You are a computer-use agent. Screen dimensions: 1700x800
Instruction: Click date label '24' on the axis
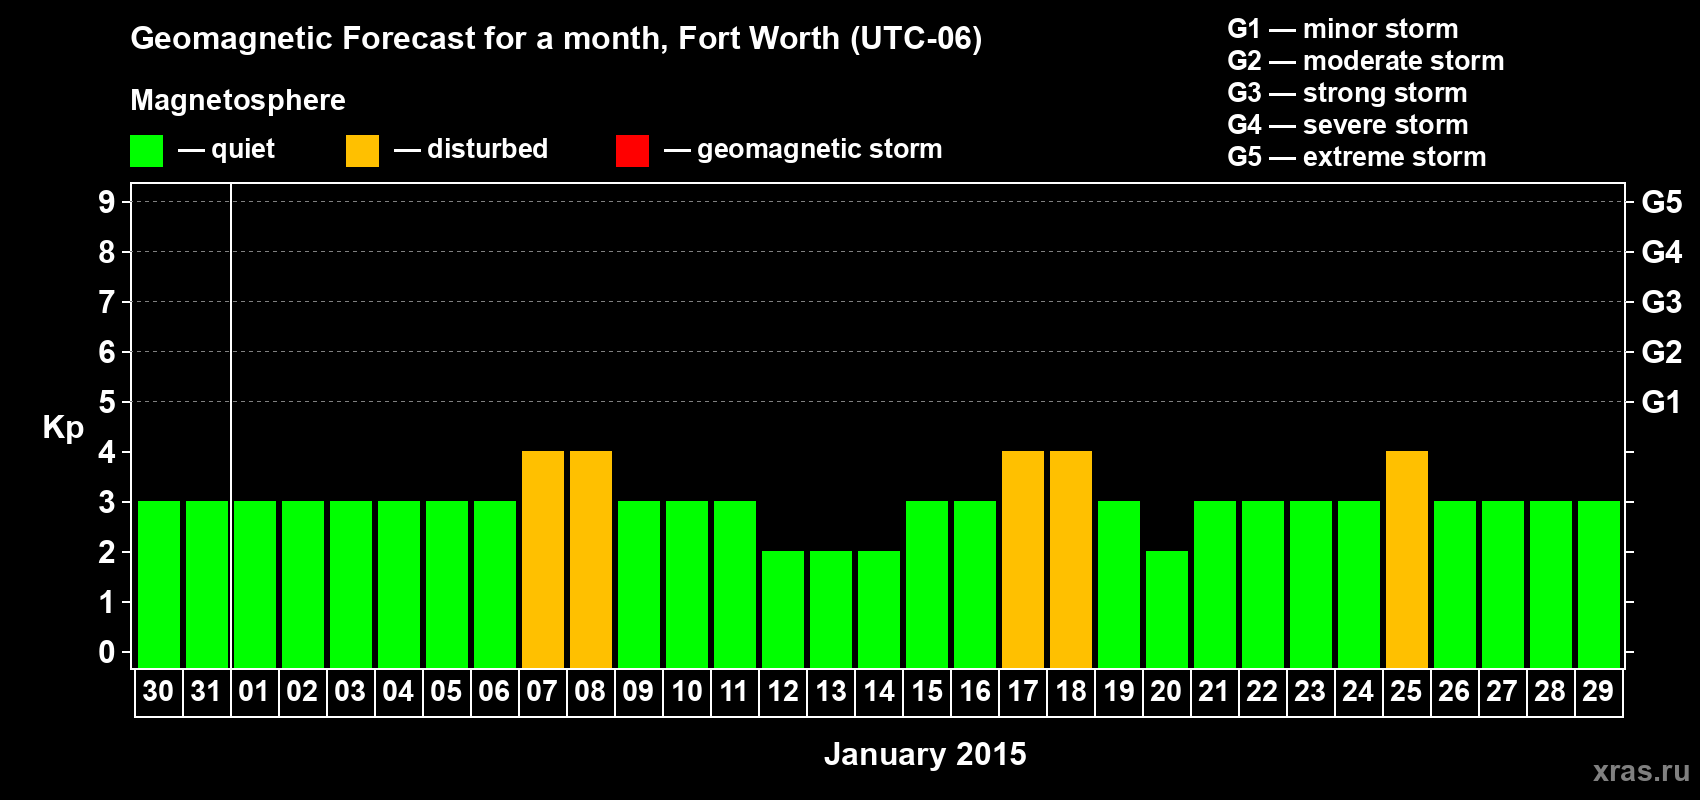[1358, 691]
